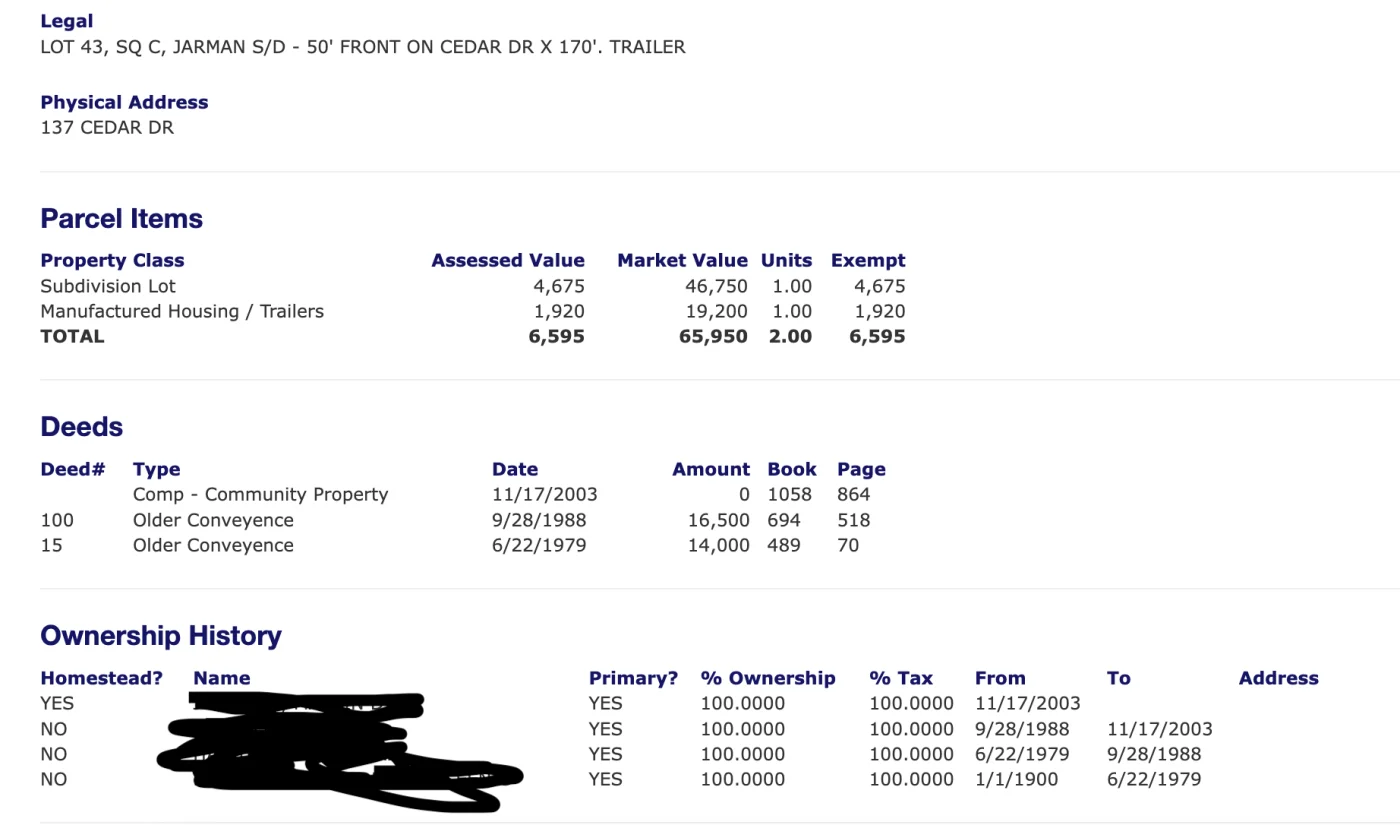Click the total market value 65,950

[x=713, y=337]
